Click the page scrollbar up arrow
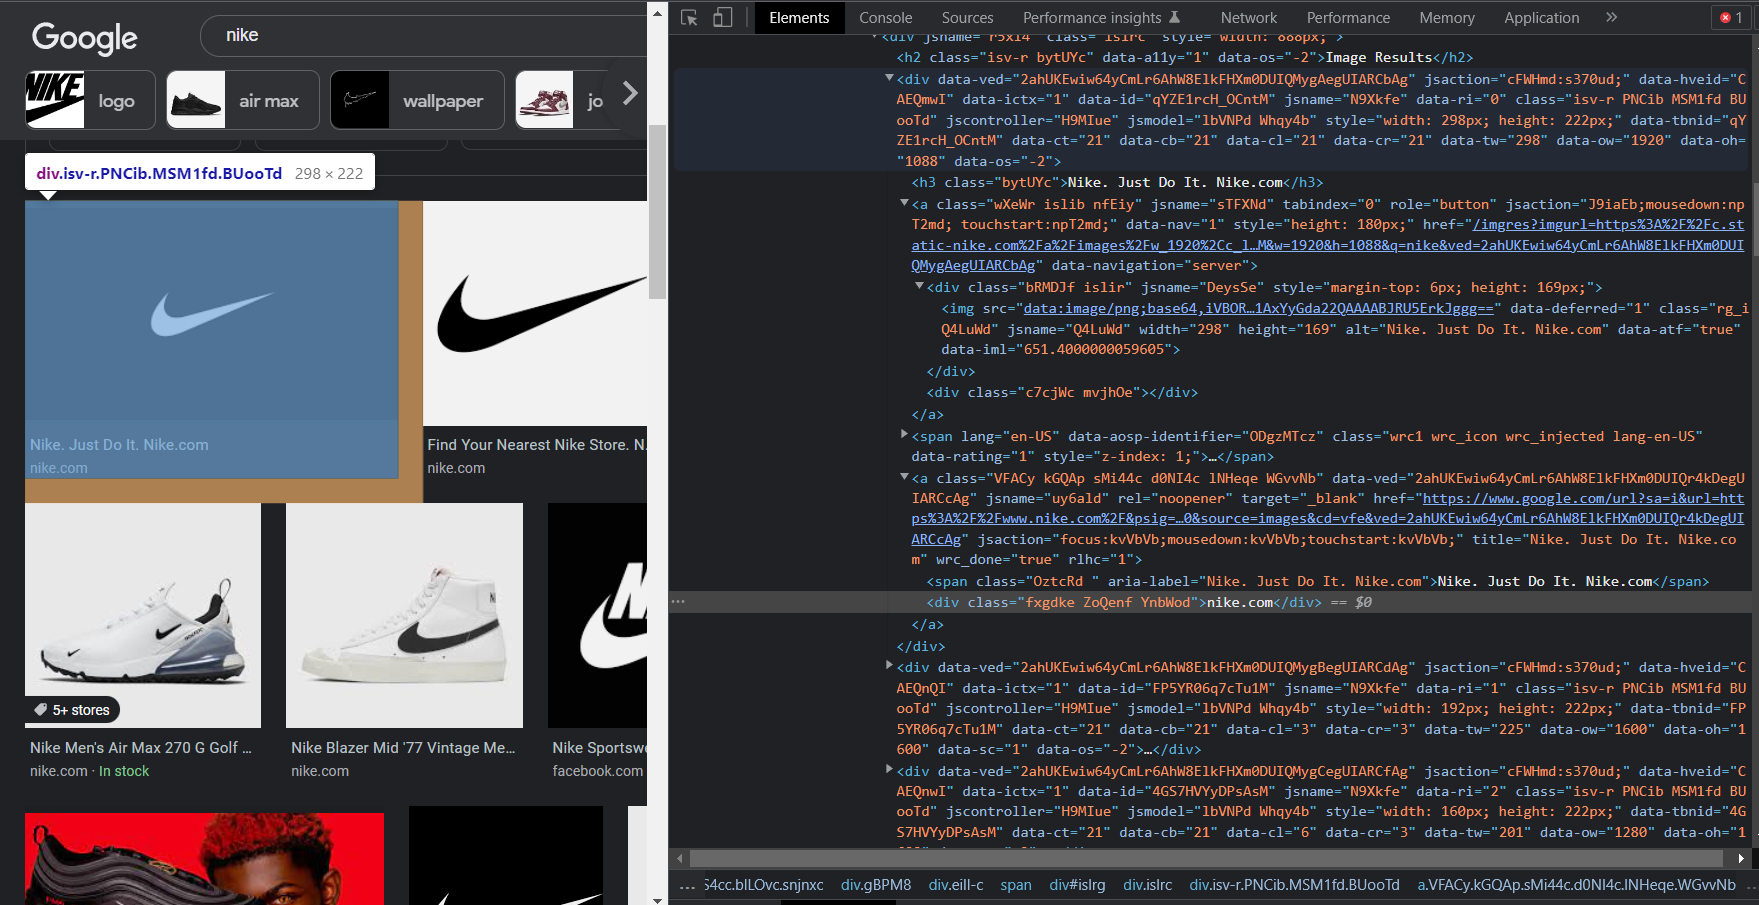 (x=657, y=12)
